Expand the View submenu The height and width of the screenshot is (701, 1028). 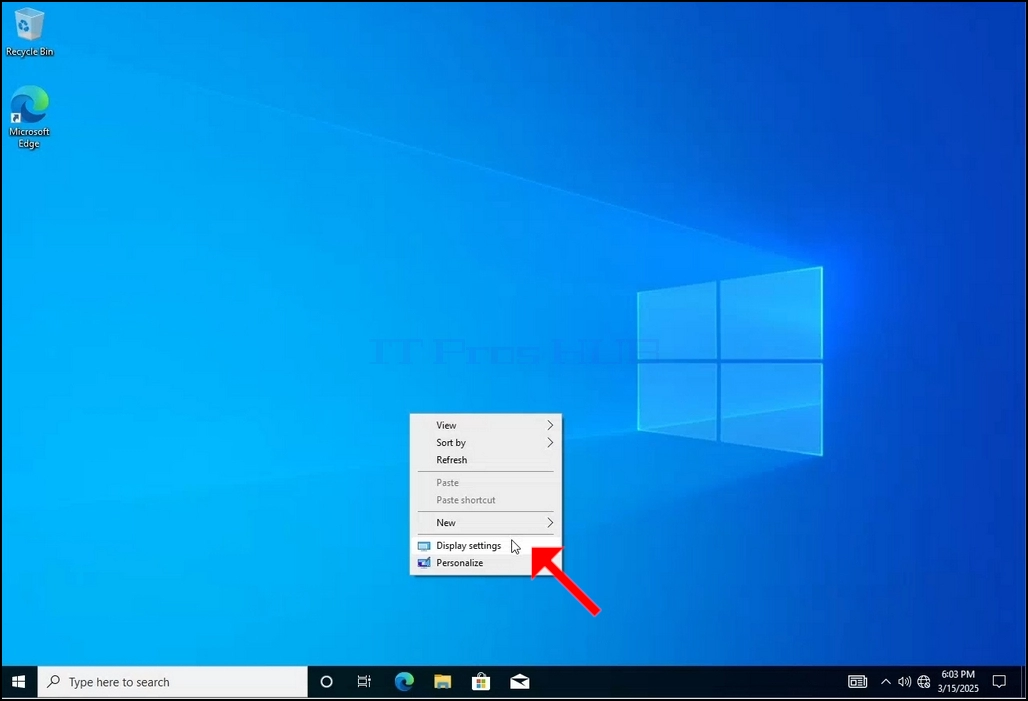[486, 425]
